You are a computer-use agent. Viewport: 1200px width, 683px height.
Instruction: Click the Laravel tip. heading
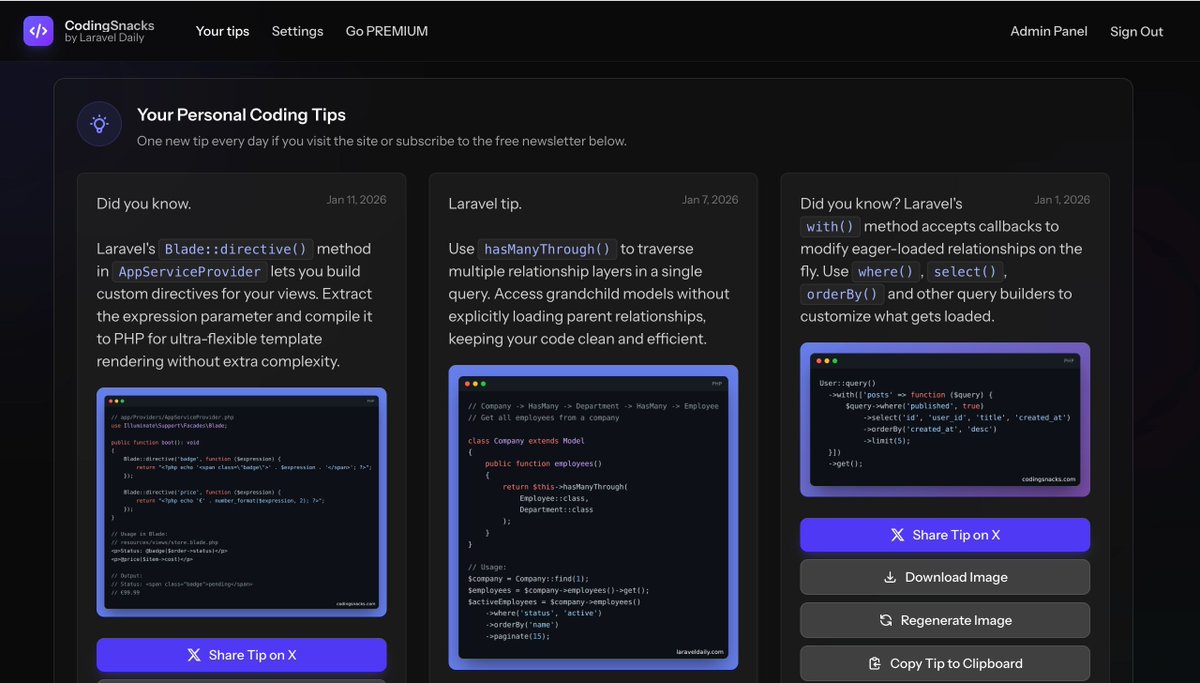tap(485, 204)
